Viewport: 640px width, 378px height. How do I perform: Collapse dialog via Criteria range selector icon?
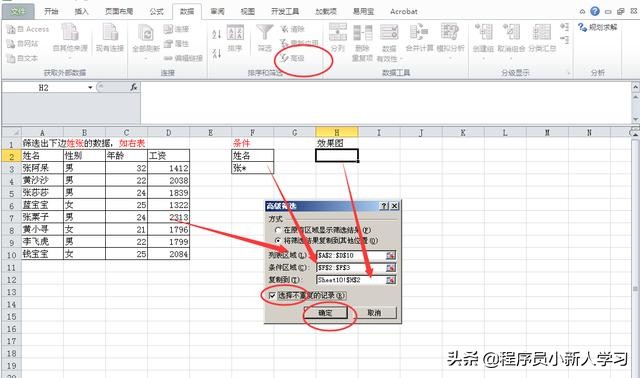point(391,268)
